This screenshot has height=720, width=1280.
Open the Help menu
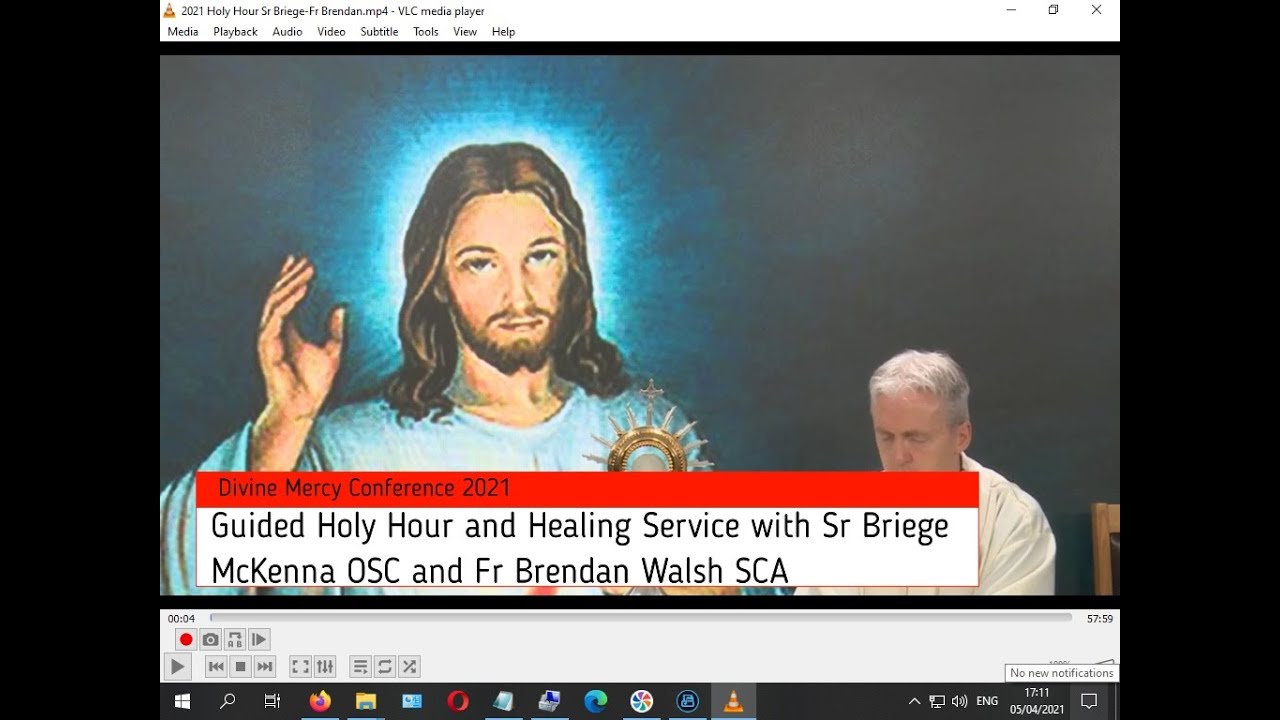(503, 32)
